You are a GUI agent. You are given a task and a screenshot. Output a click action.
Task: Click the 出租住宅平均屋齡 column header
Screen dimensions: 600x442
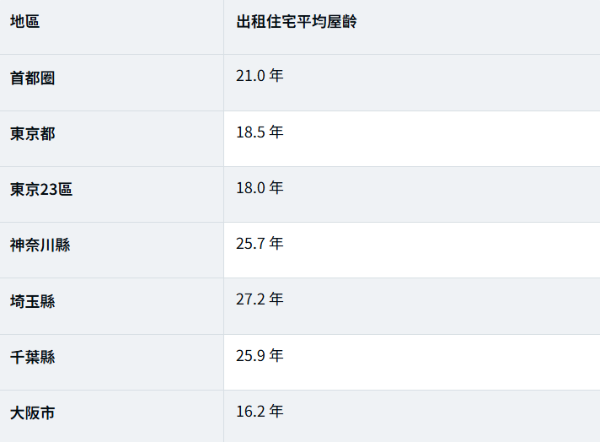[297, 21]
